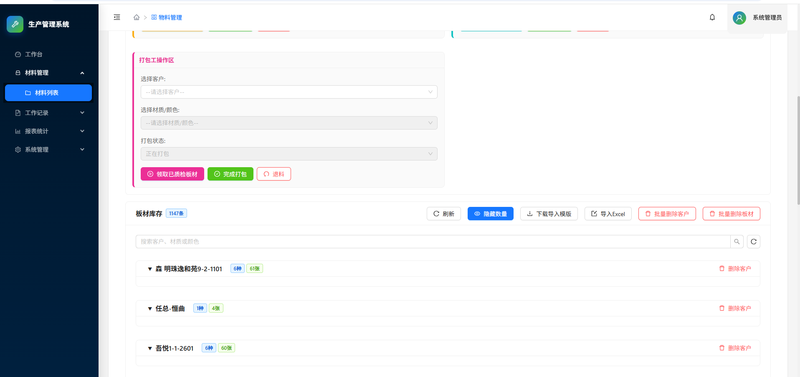Click the sidebar collapse menu icon
The image size is (800, 377).
pyautogui.click(x=117, y=17)
